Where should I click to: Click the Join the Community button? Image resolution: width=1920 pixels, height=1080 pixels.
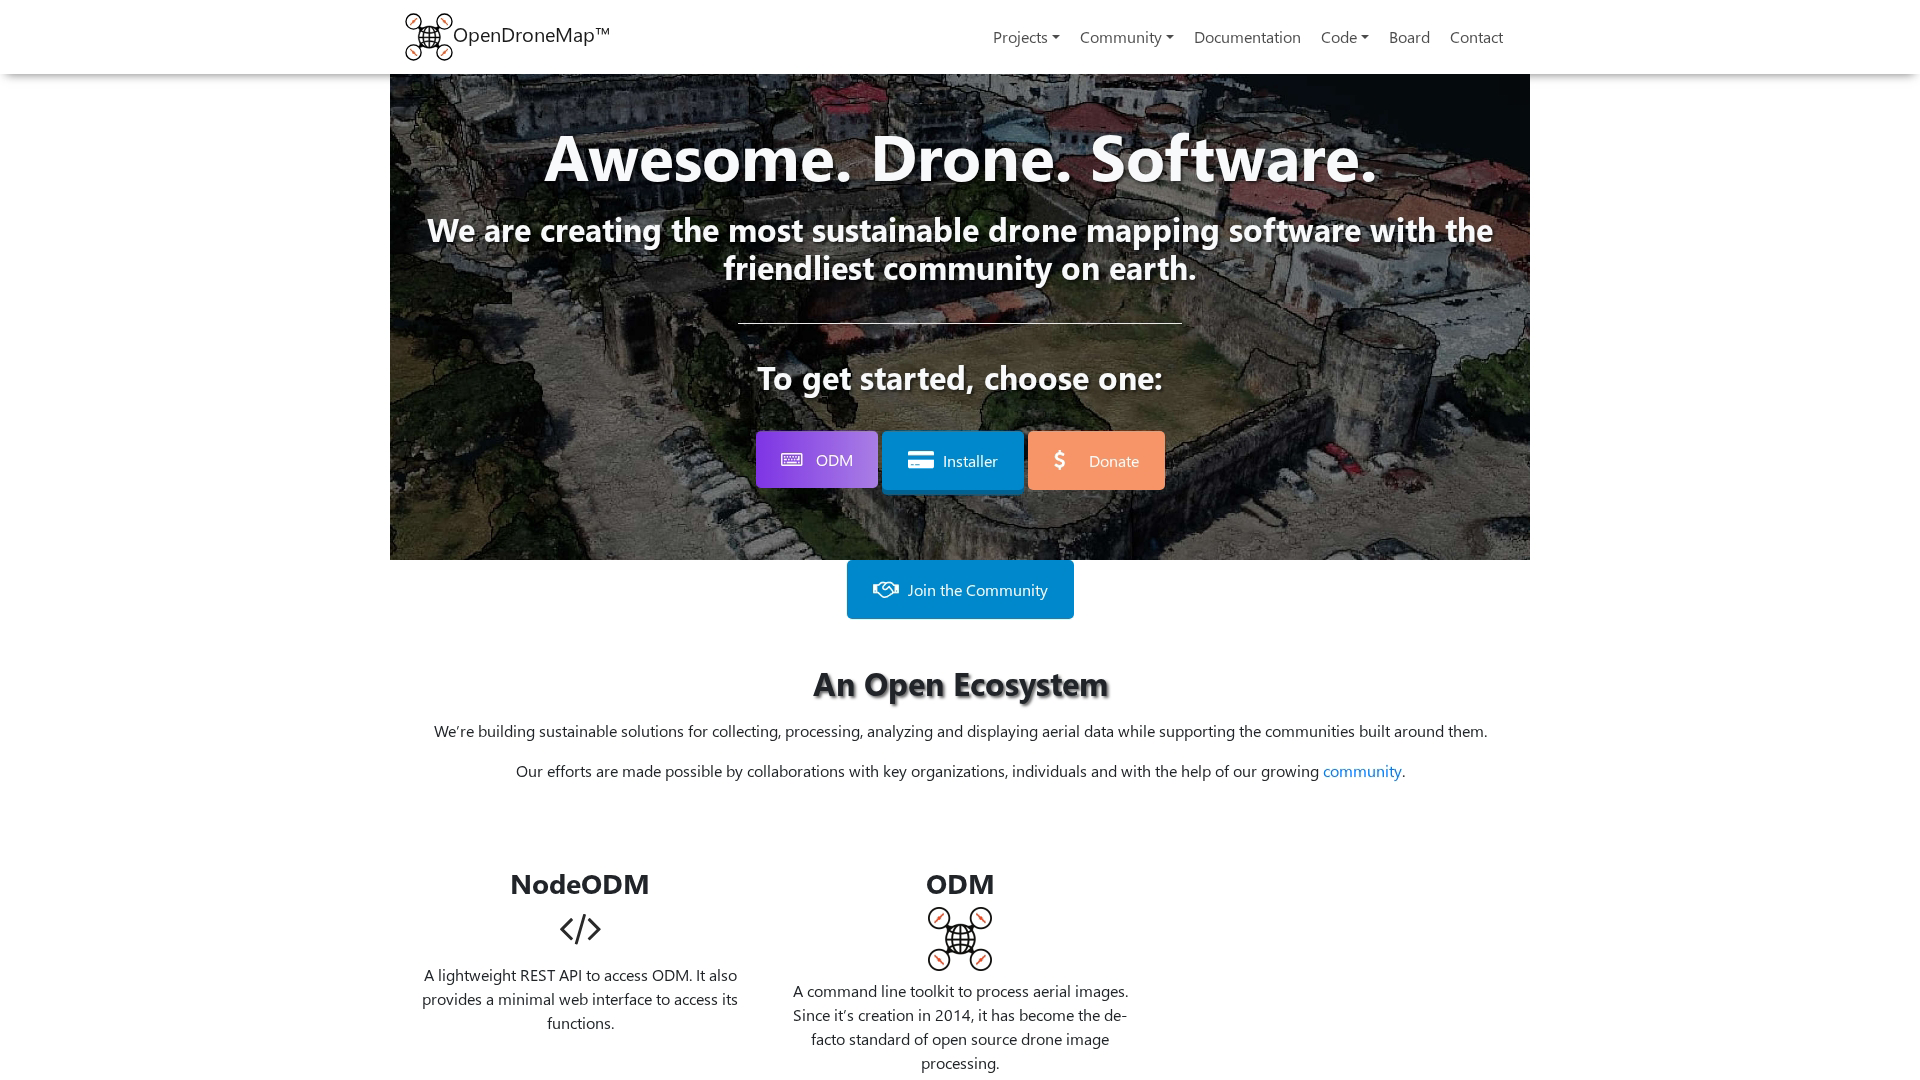pos(960,590)
